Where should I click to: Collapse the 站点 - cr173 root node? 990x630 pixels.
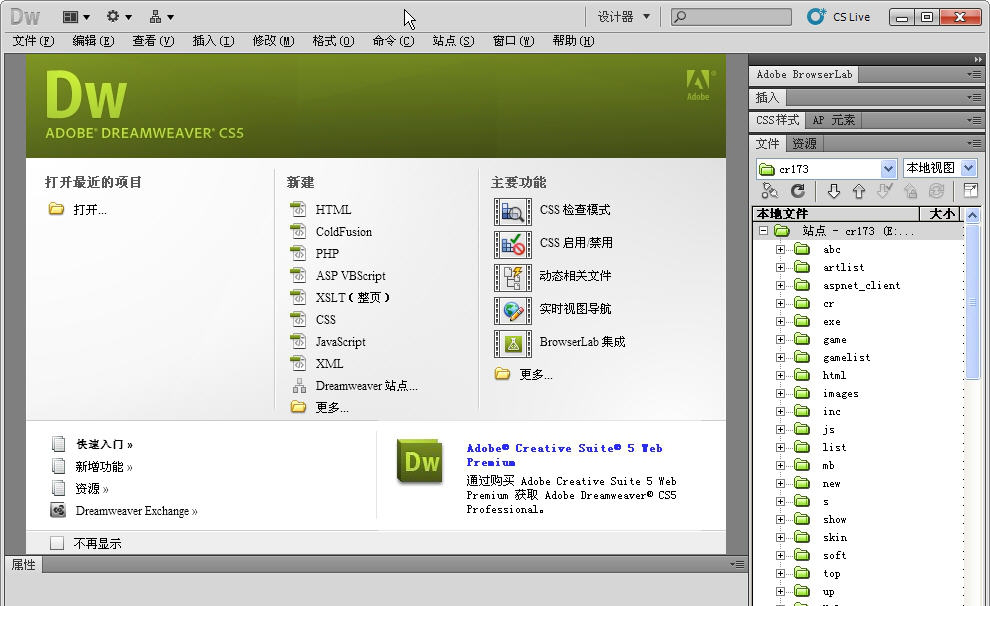point(763,230)
